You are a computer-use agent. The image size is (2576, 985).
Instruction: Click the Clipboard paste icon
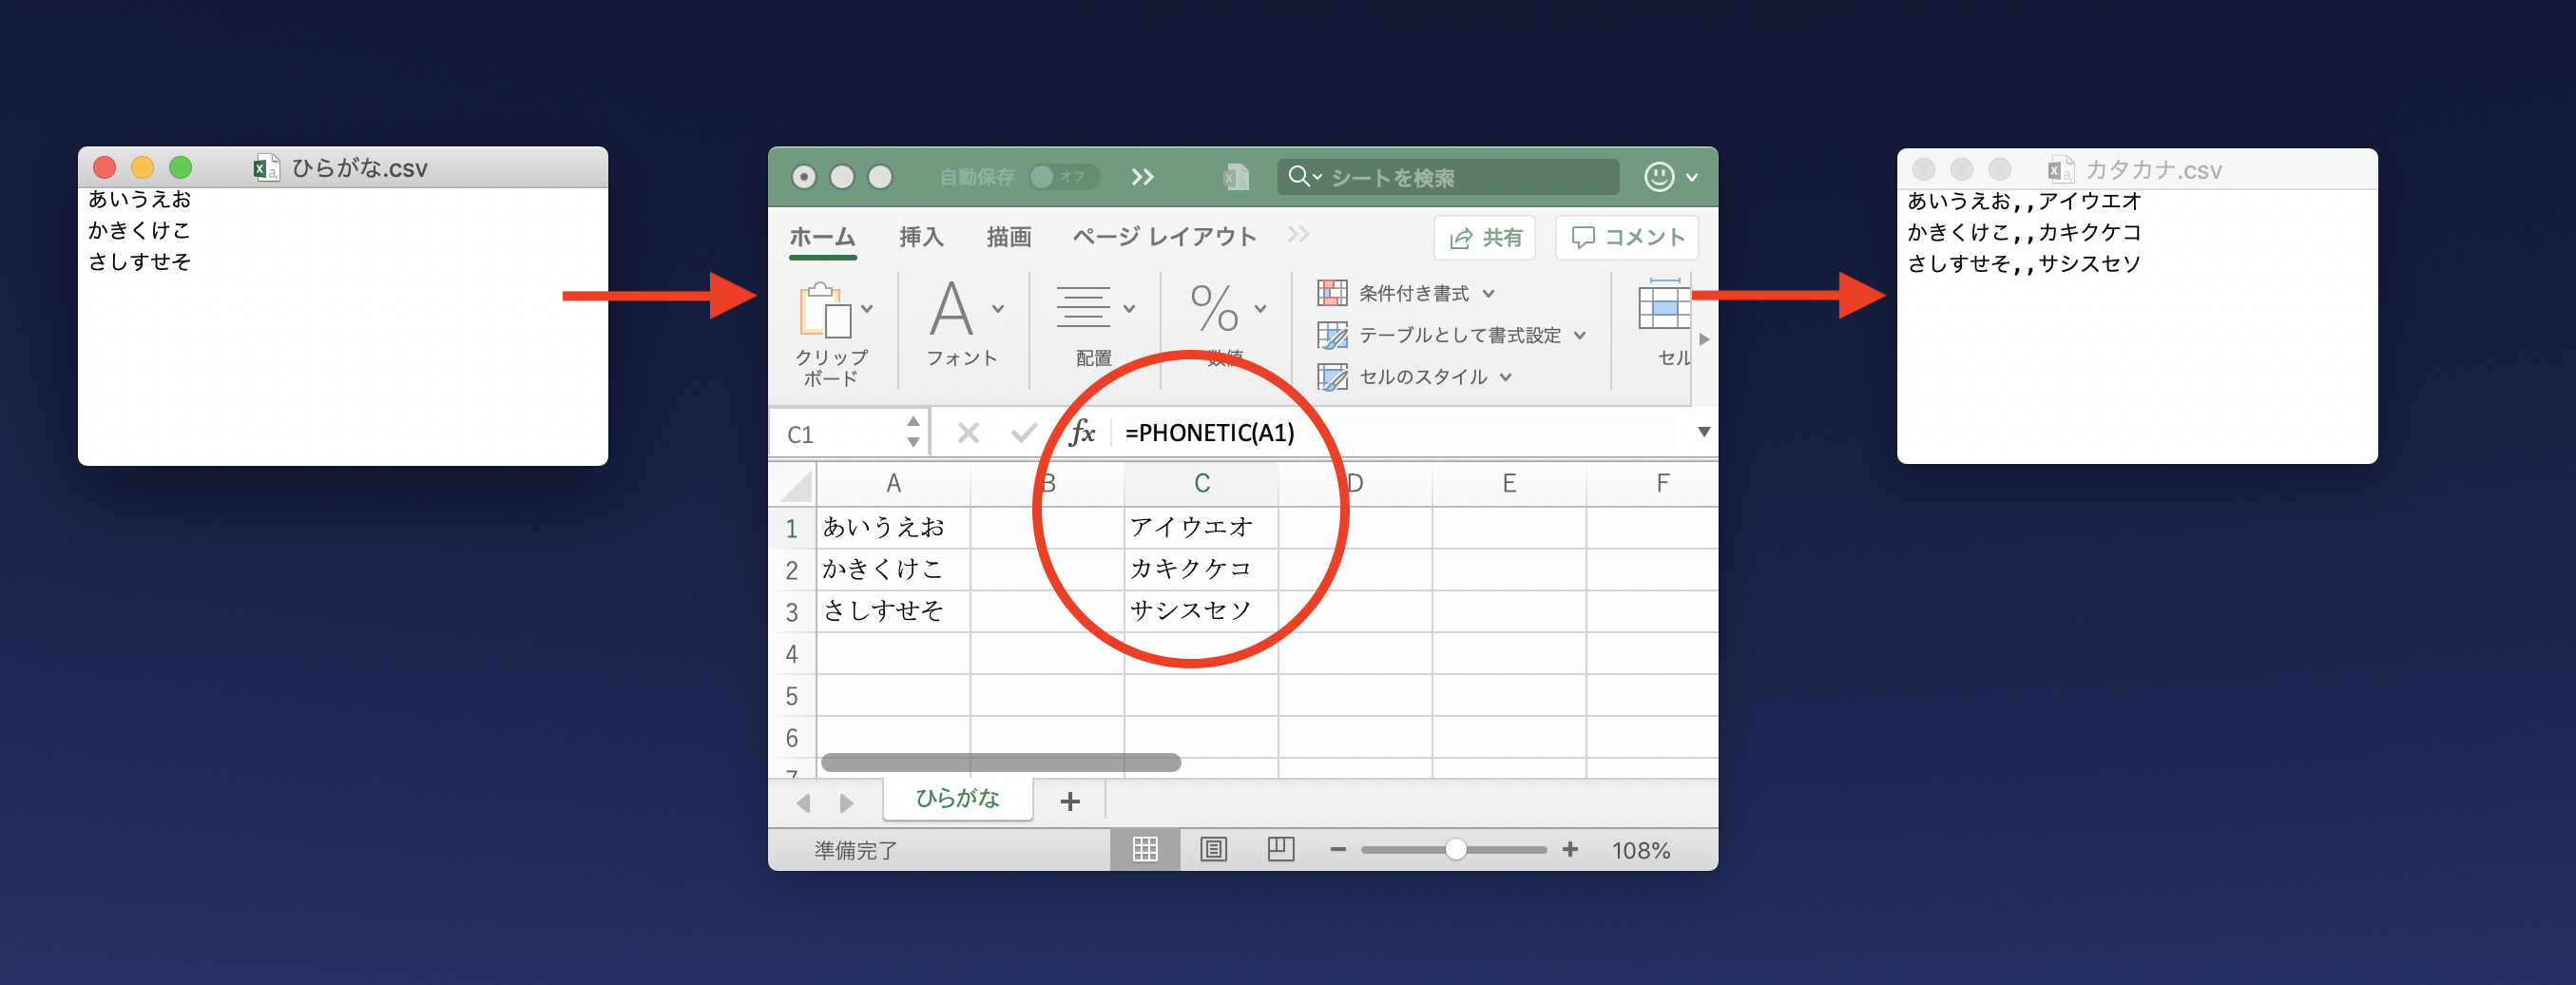click(x=825, y=311)
